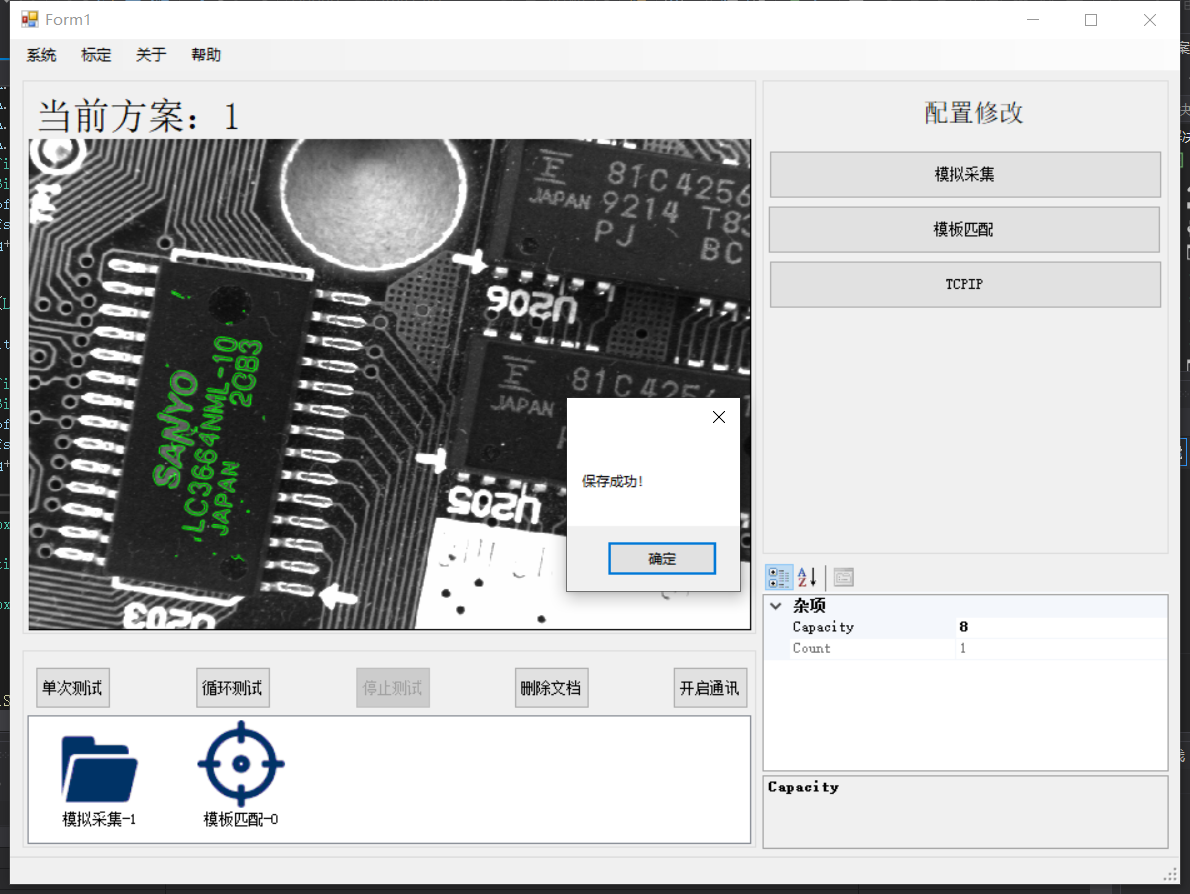Collapse the 杂项 property category
Image resolution: width=1190 pixels, height=894 pixels.
click(x=776, y=606)
